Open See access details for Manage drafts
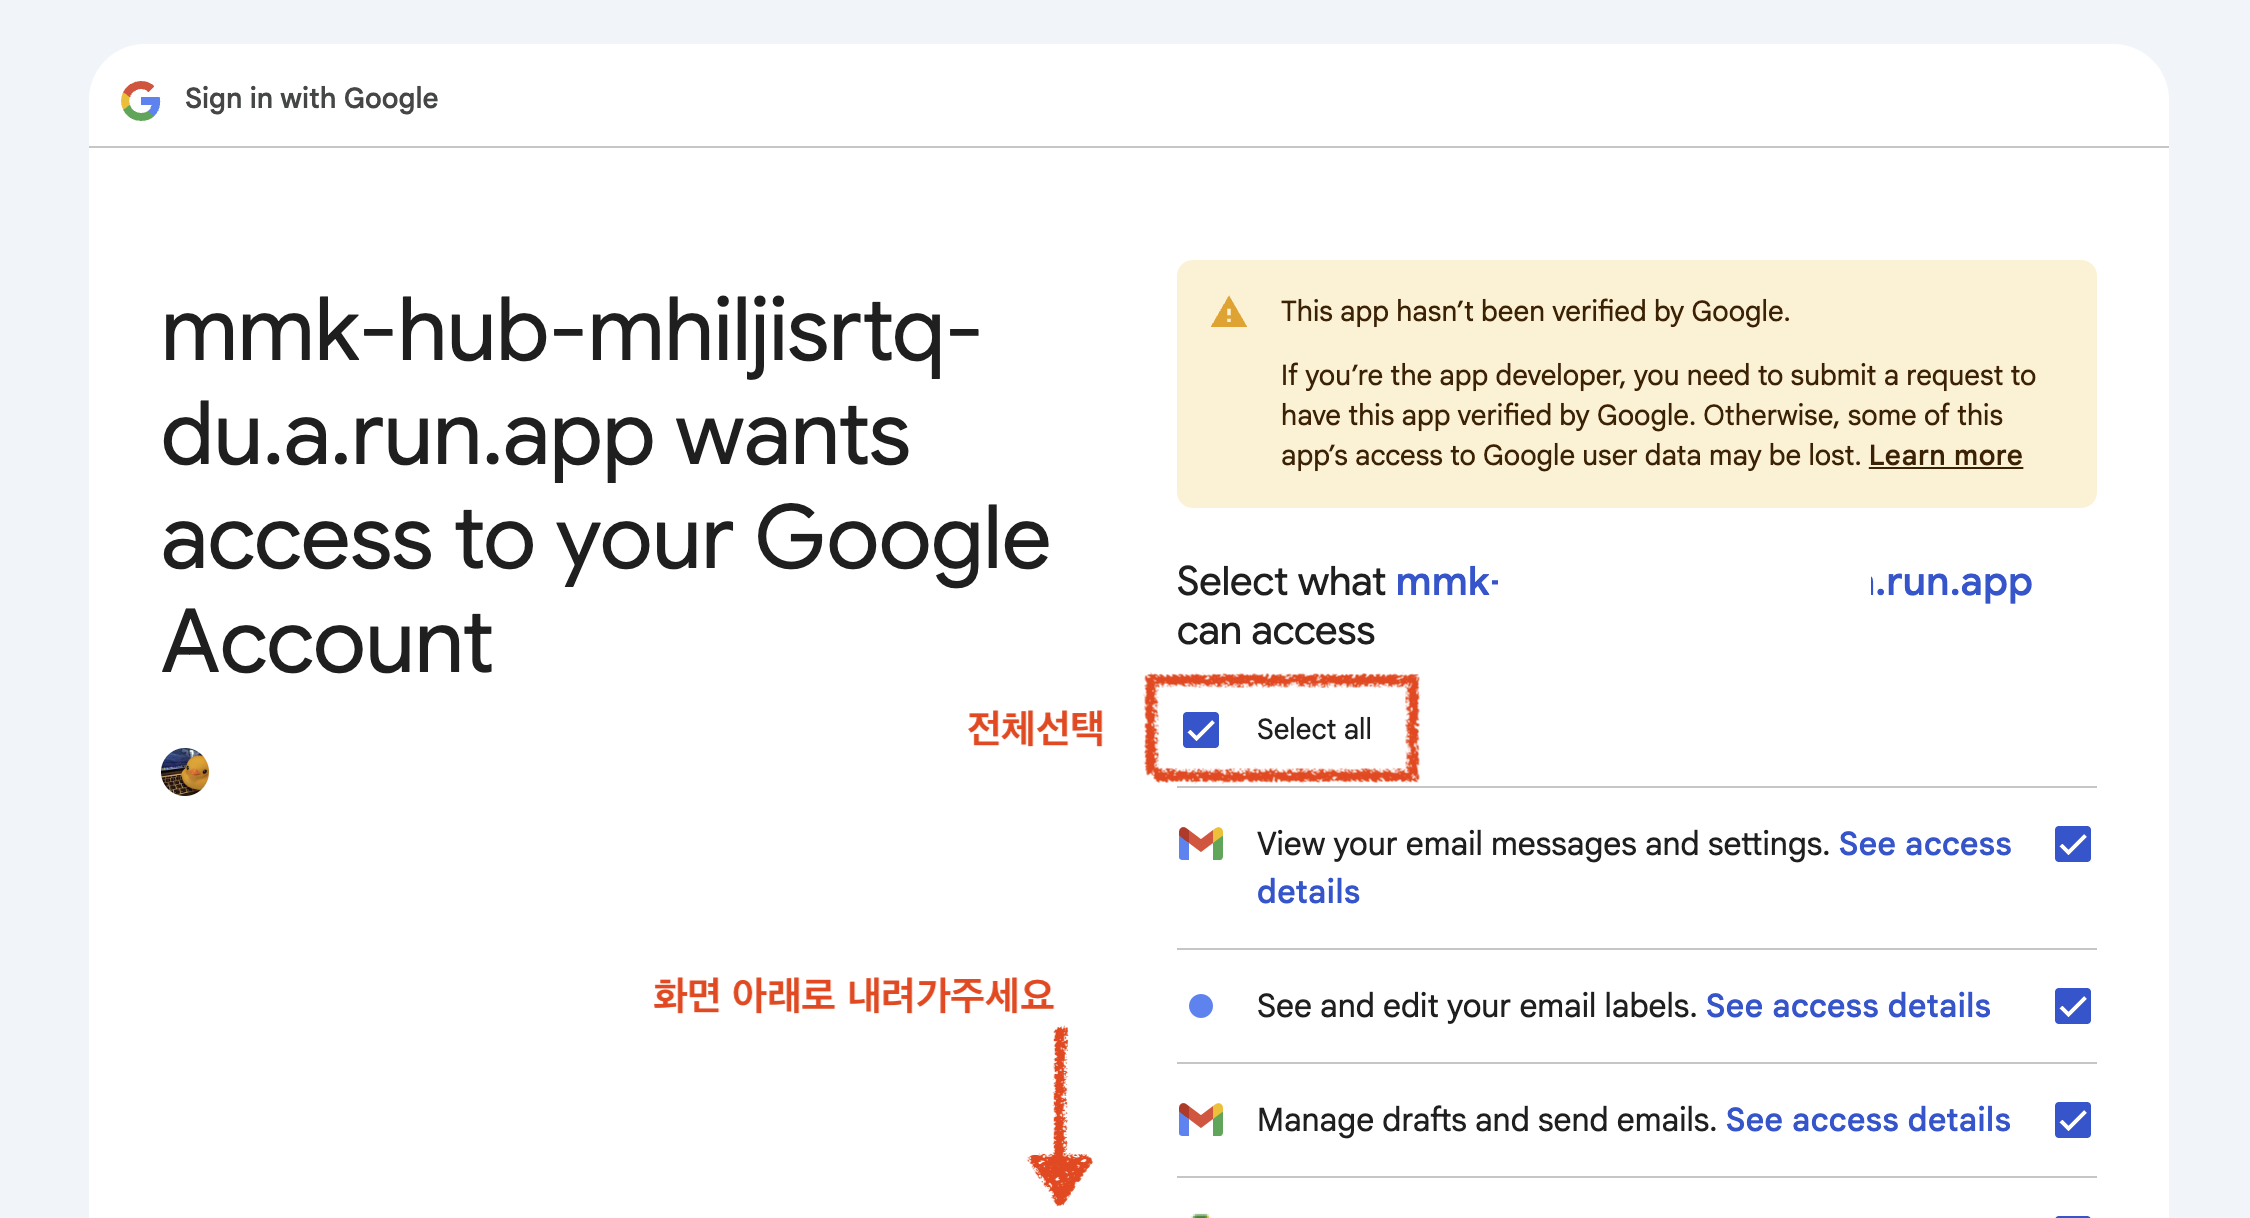This screenshot has width=2250, height=1218. tap(1868, 1119)
